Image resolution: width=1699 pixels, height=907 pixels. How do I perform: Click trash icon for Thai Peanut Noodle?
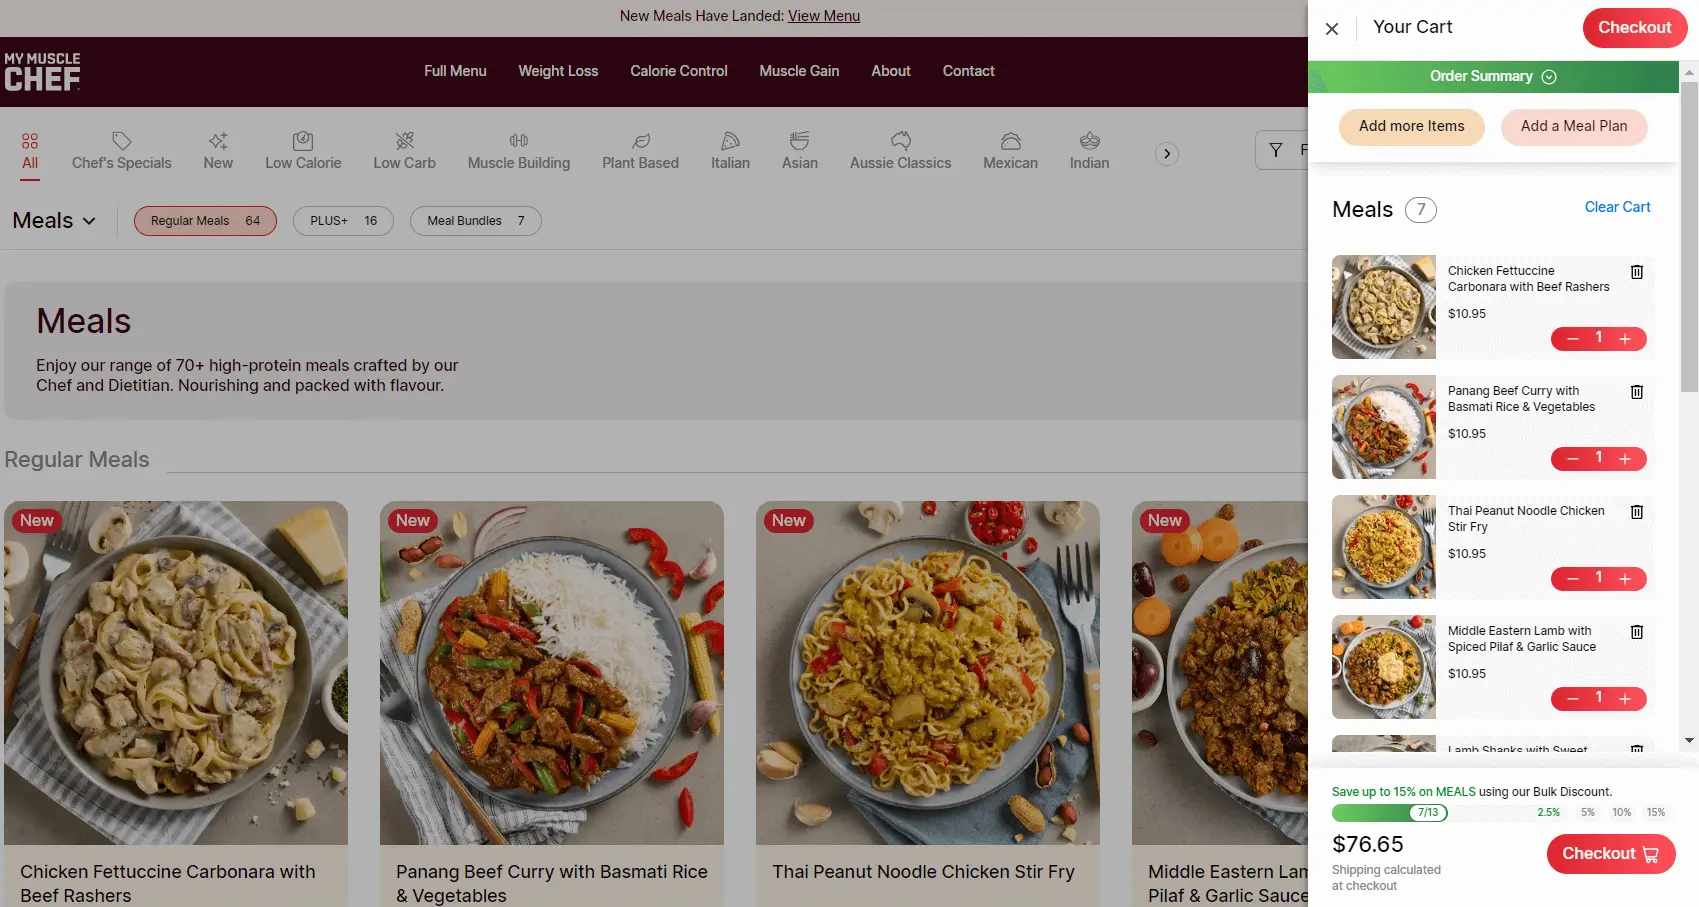(1636, 512)
